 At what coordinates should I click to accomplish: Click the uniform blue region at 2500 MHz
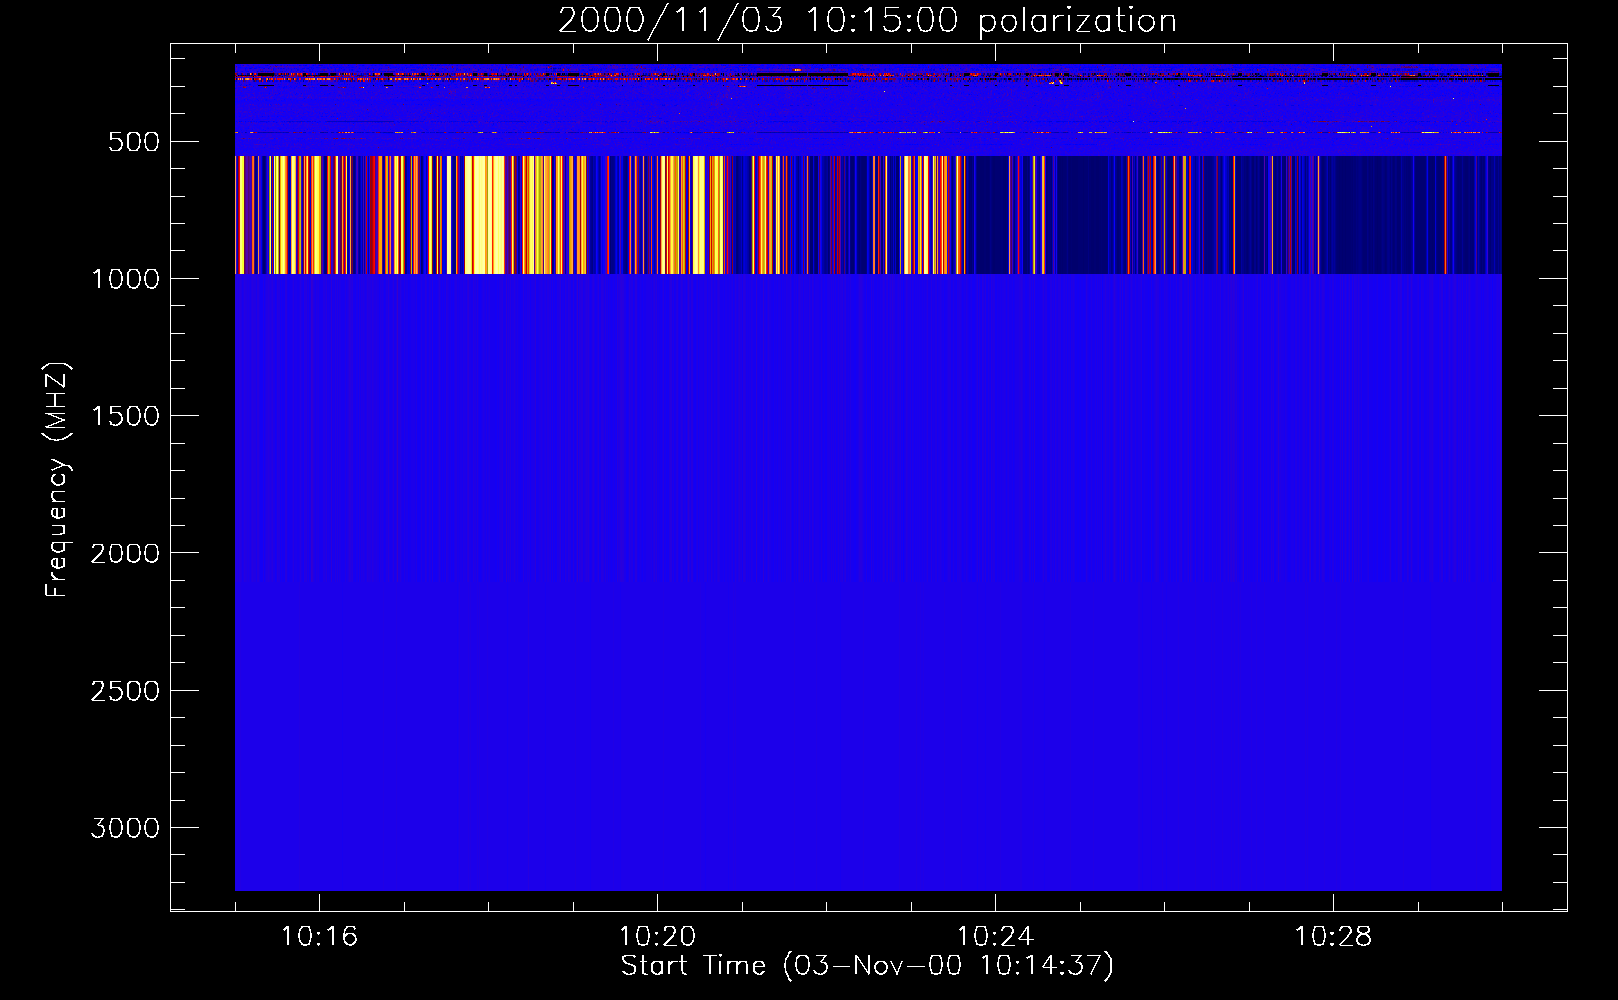[x=867, y=690]
